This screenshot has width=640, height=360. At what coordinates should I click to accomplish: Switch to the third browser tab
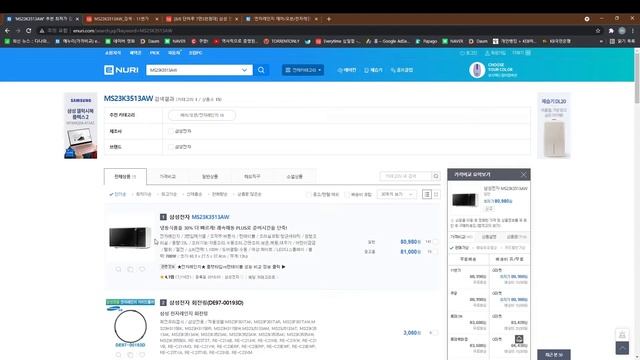coord(202,19)
